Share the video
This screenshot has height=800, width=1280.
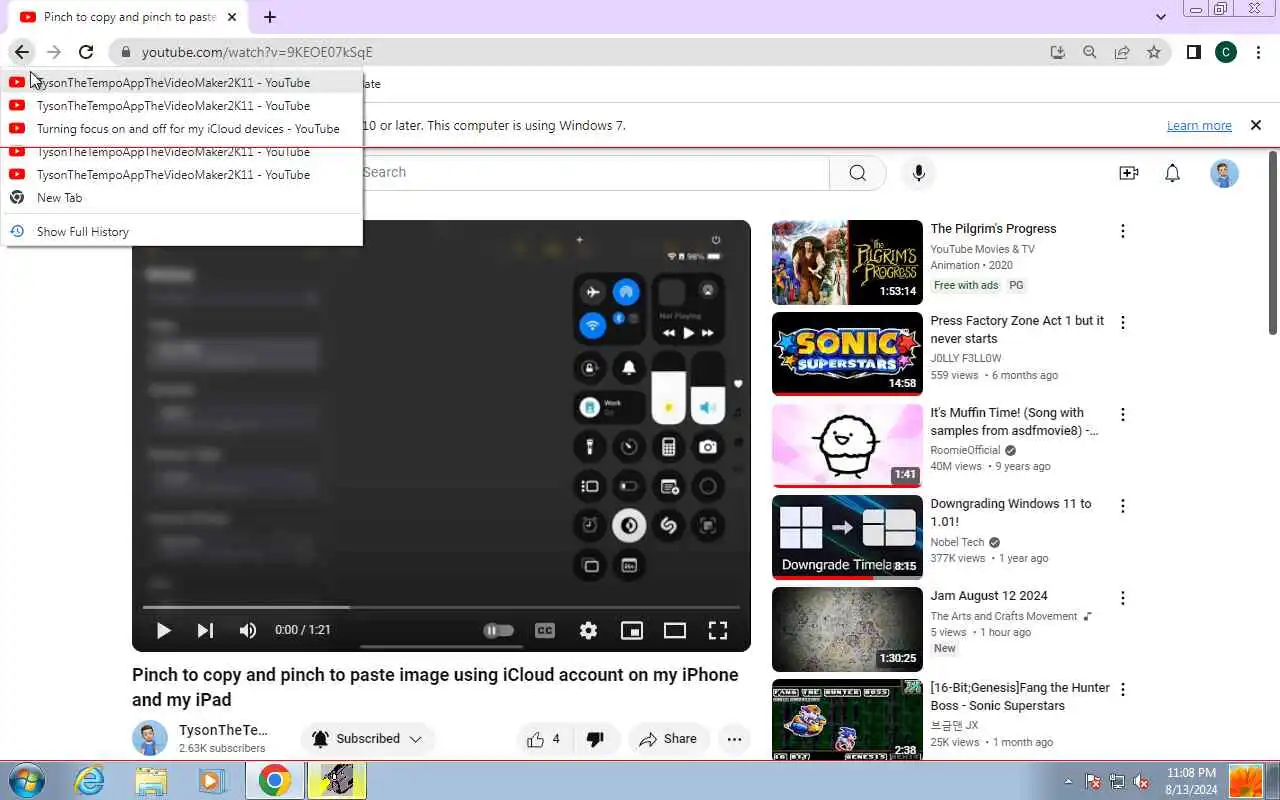tap(668, 739)
